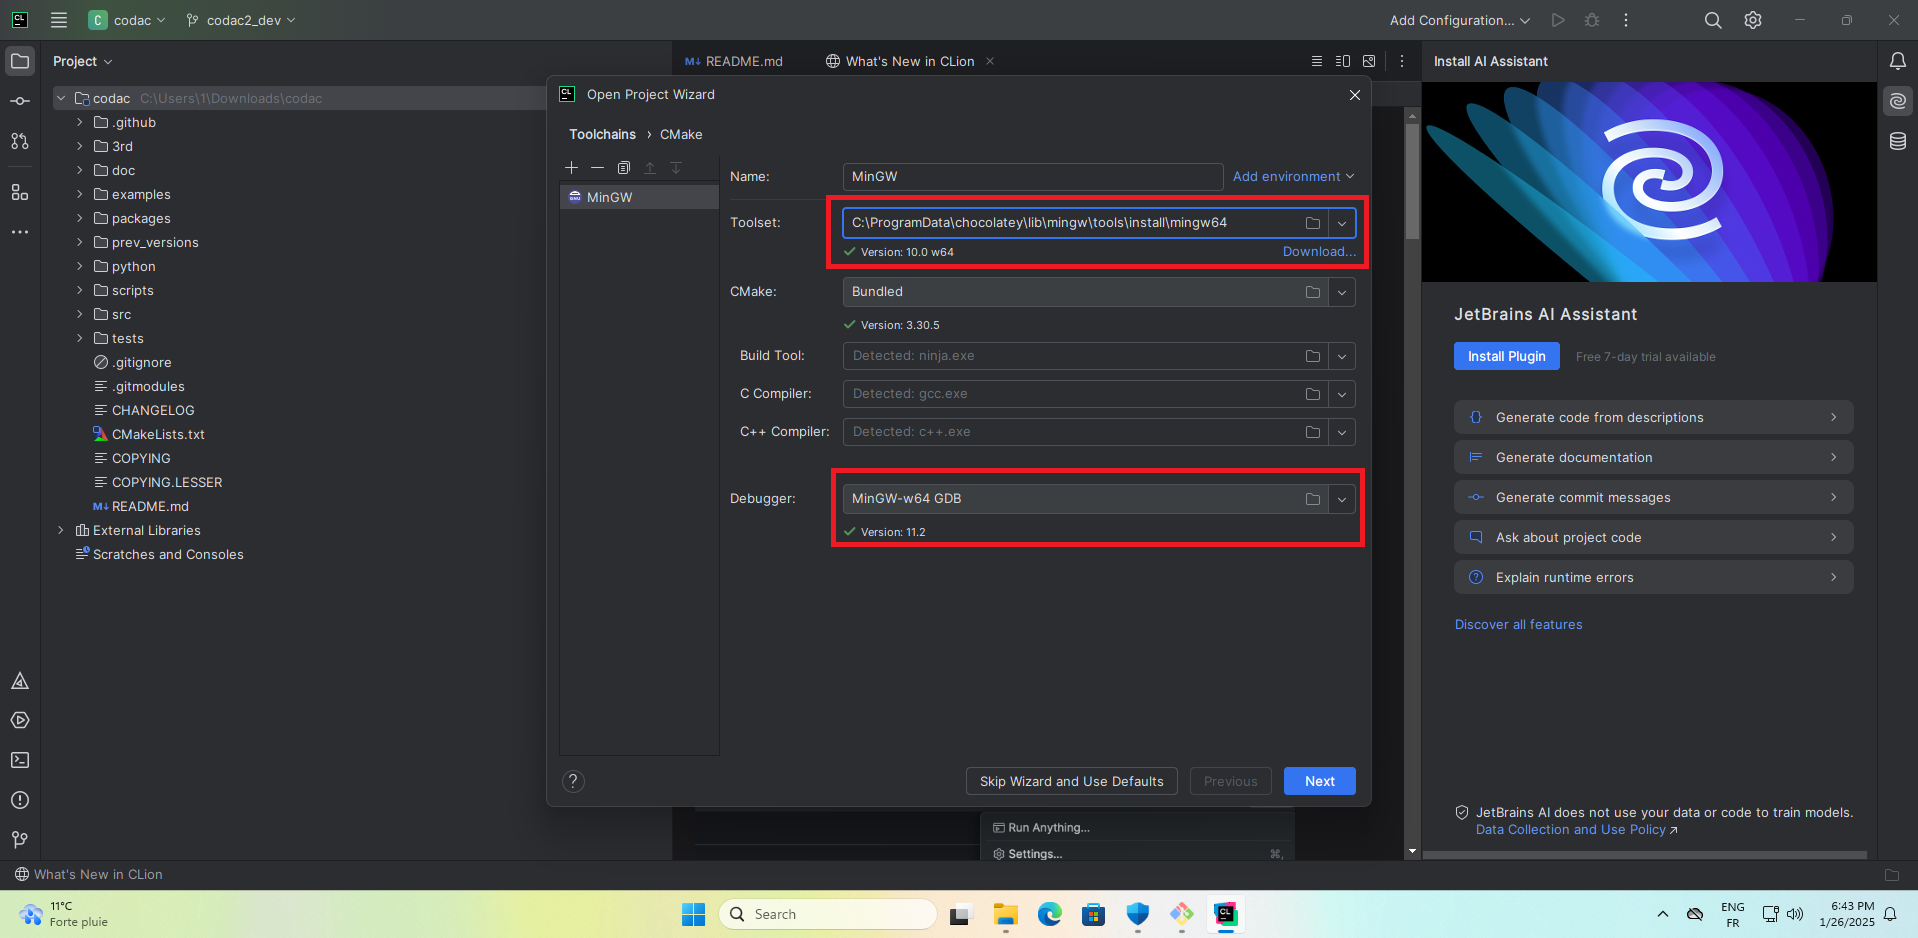Open the CMake tool window icon

click(20, 681)
